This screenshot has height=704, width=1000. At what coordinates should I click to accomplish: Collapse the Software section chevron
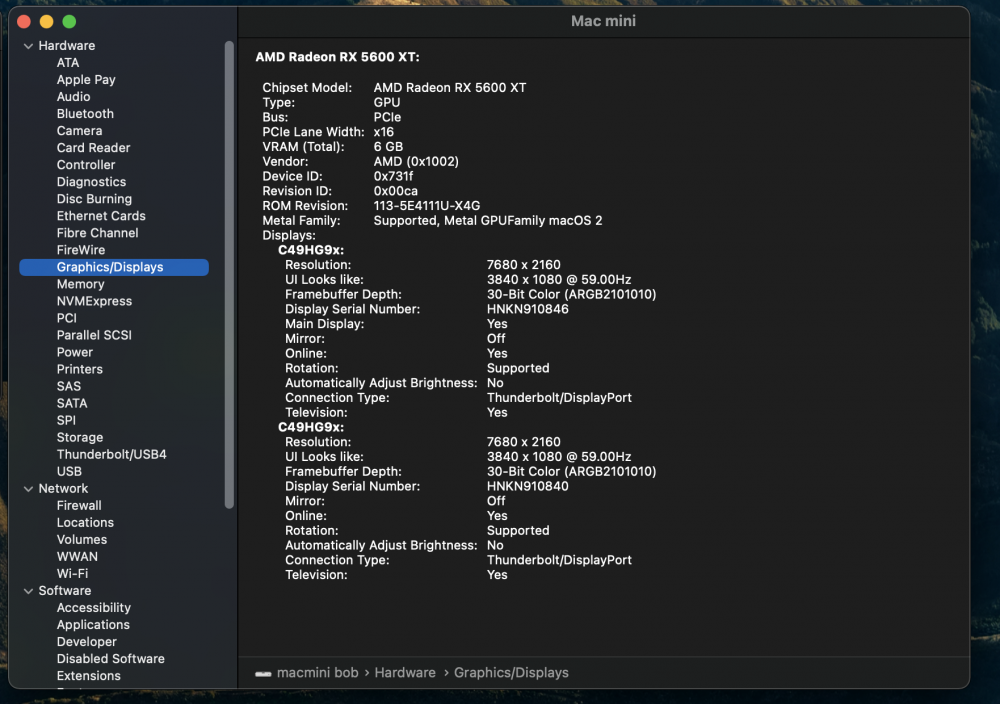pos(28,591)
